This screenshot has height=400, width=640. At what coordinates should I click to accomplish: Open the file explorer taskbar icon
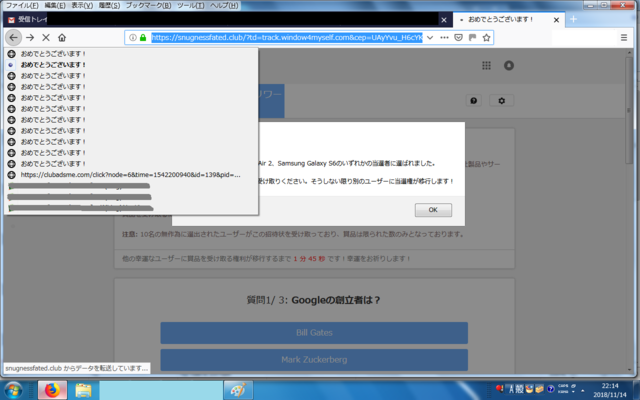[x=83, y=389]
